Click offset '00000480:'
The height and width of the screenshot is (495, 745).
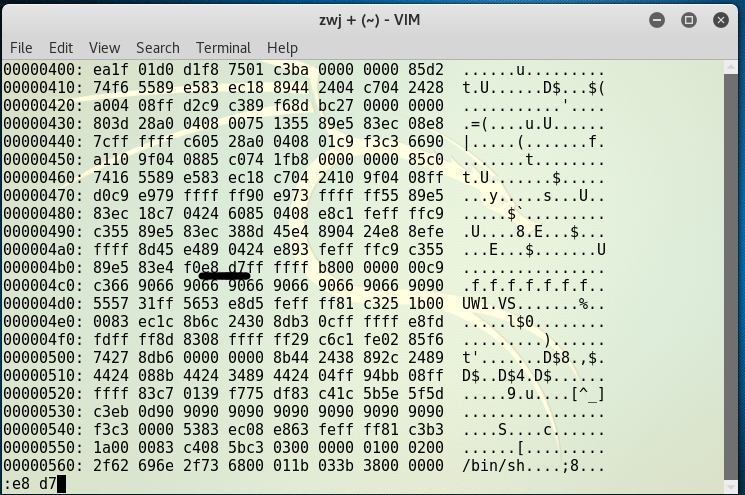pos(43,214)
